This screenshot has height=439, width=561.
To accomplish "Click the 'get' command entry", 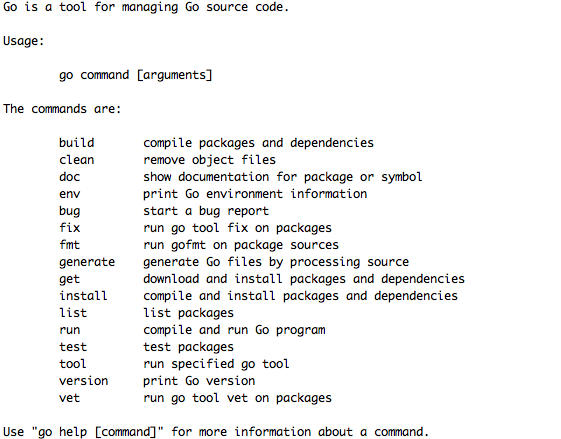I will (x=69, y=279).
